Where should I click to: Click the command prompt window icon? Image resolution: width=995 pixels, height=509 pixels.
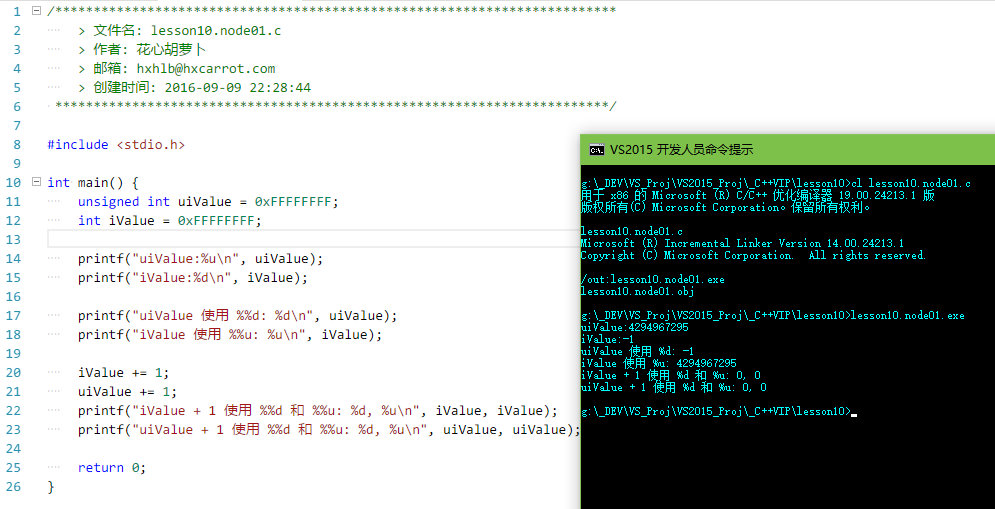pyautogui.click(x=596, y=150)
